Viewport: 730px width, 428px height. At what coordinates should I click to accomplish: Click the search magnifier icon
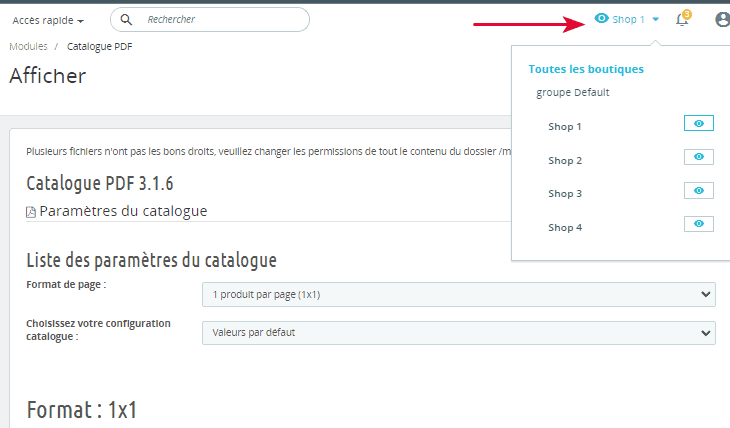point(127,20)
